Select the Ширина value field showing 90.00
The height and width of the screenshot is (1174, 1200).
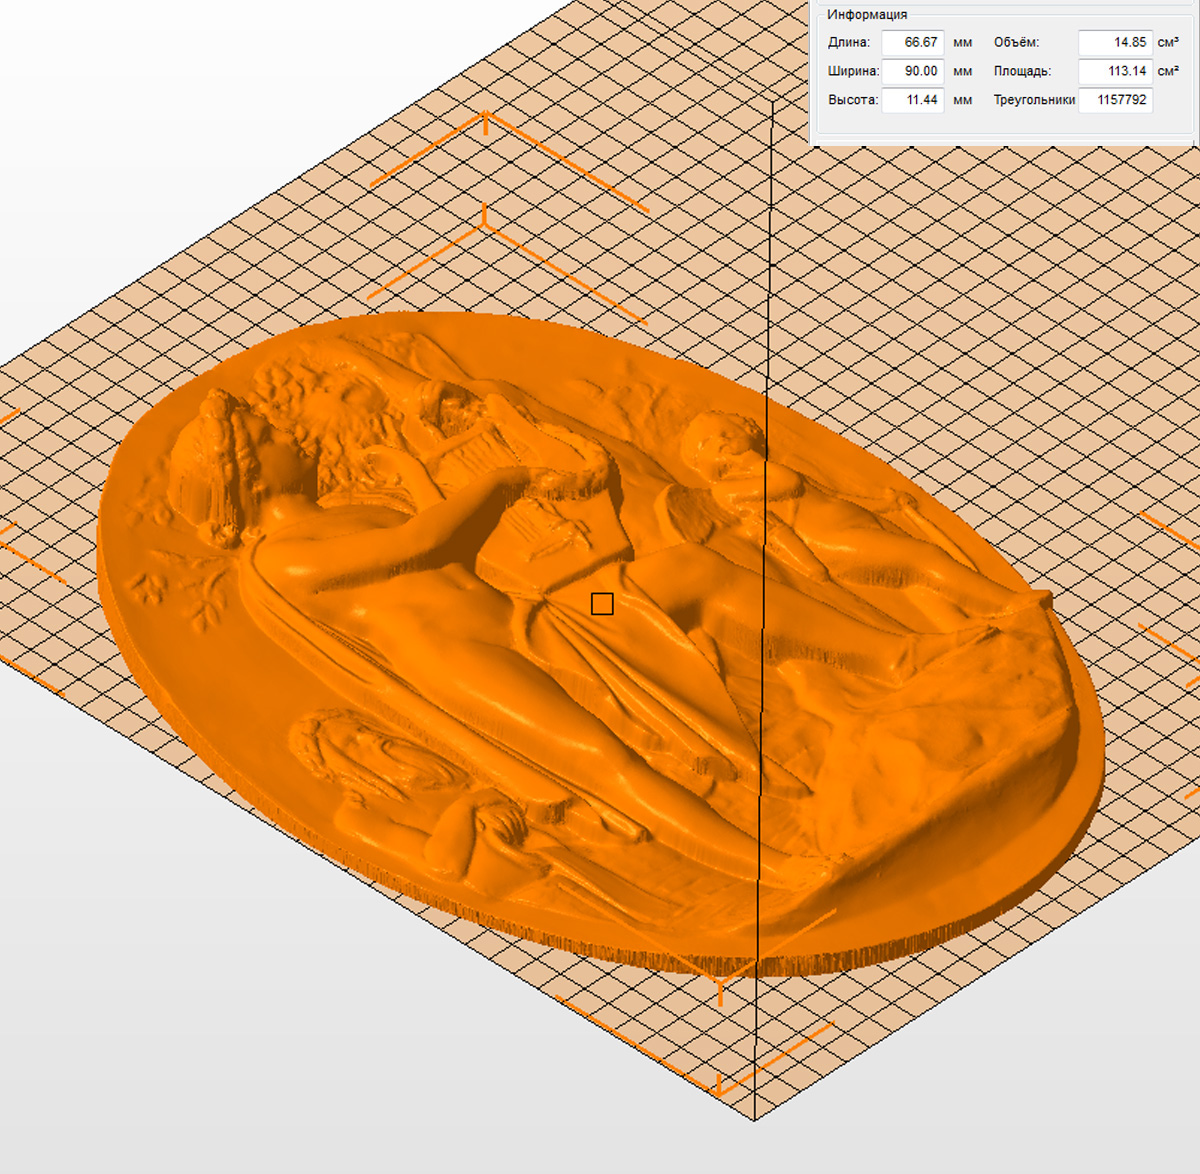(912, 72)
